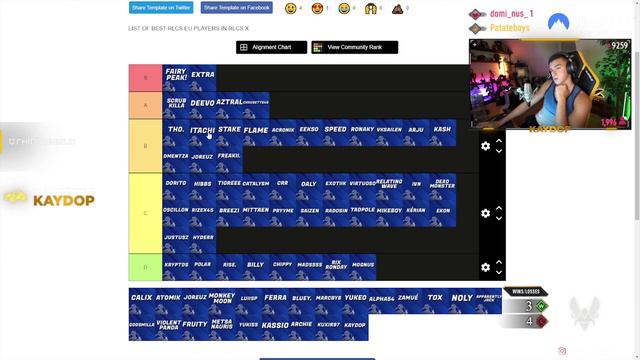
Task: Move the C tier row up
Action: (x=499, y=208)
